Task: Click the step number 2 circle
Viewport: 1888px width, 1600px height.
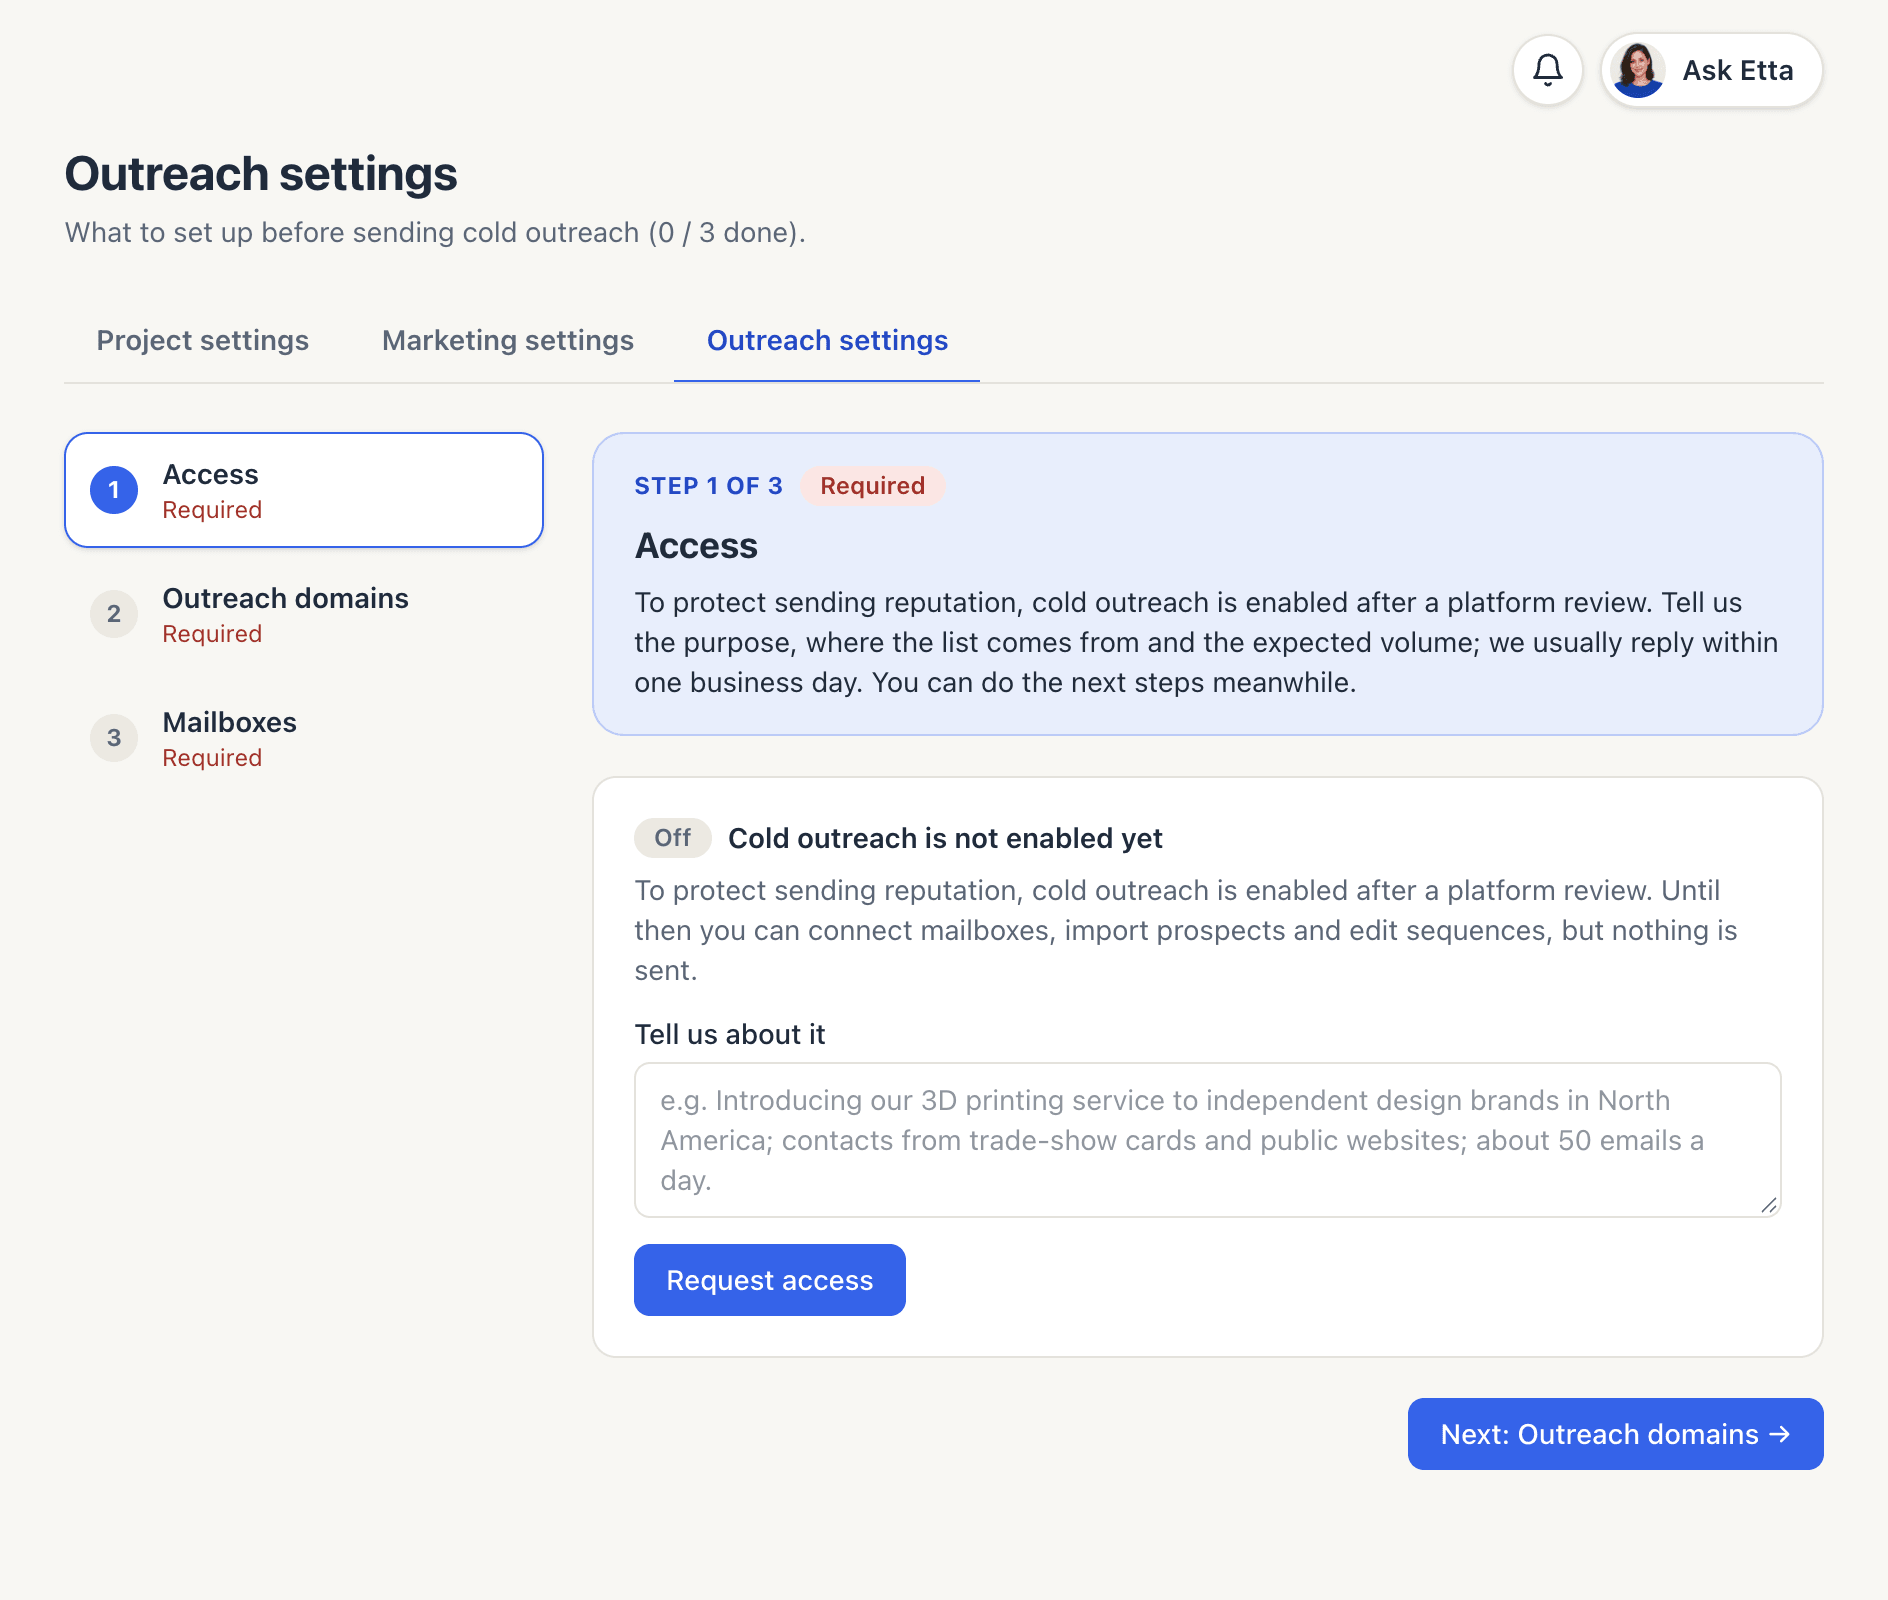Action: [x=114, y=614]
